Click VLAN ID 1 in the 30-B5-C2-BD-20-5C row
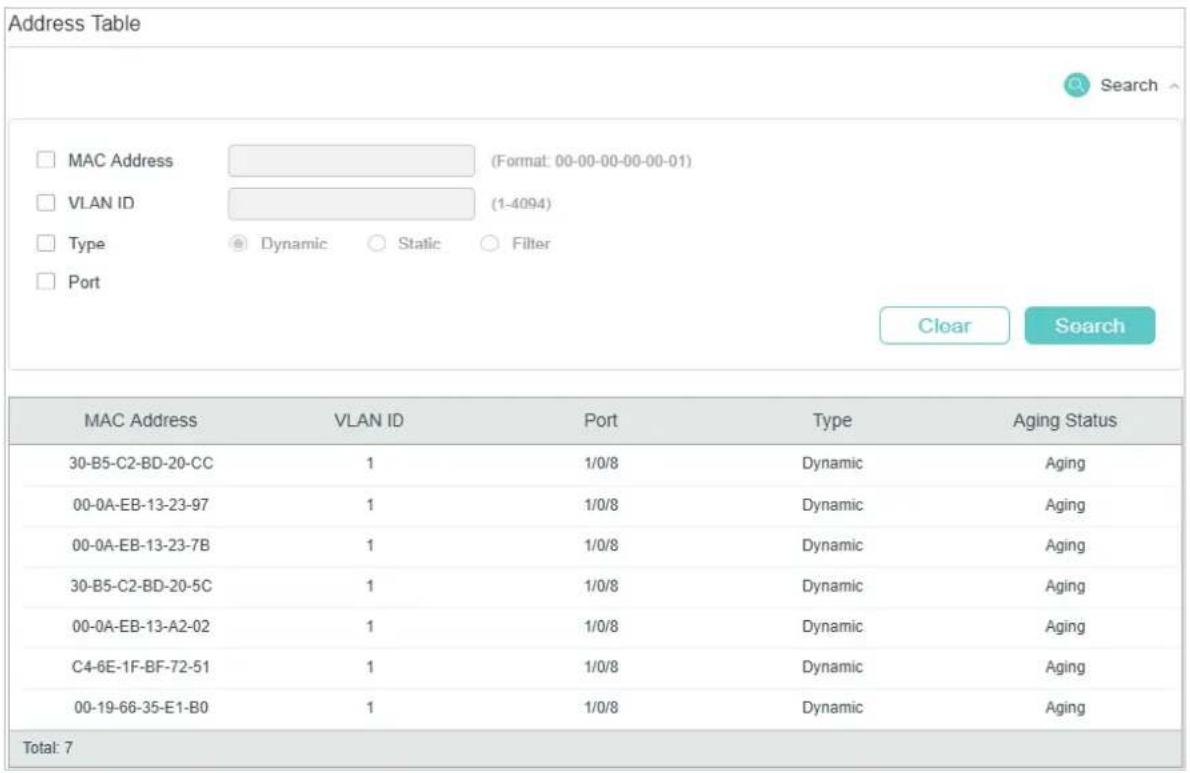 click(370, 586)
